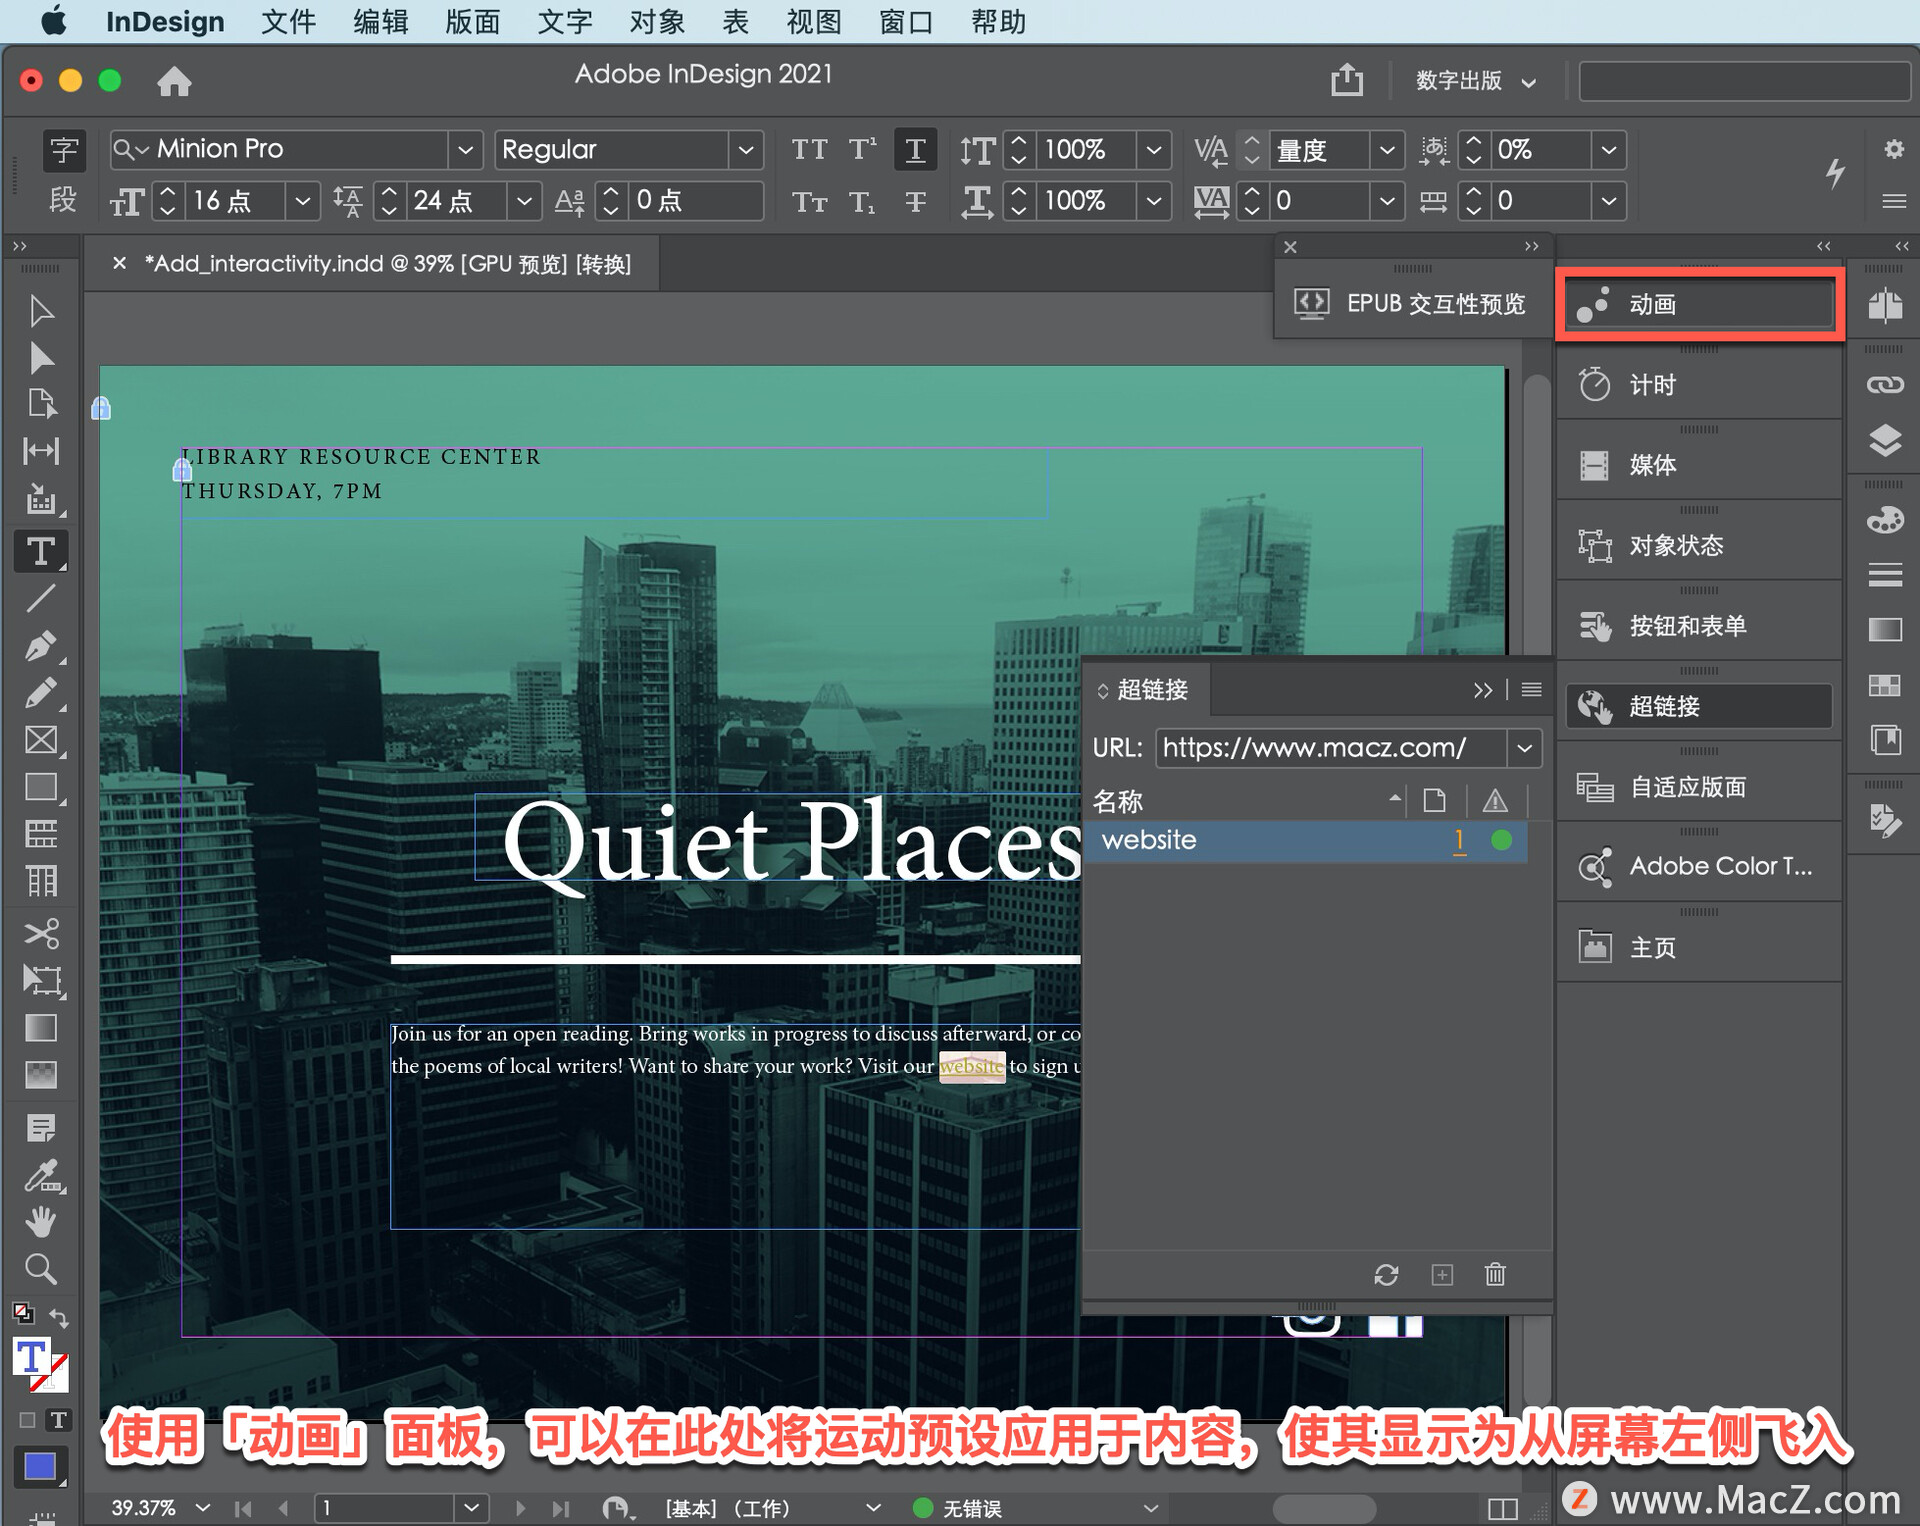The image size is (1920, 1526).
Task: Toggle the green status dot for website
Action: pos(1501,840)
